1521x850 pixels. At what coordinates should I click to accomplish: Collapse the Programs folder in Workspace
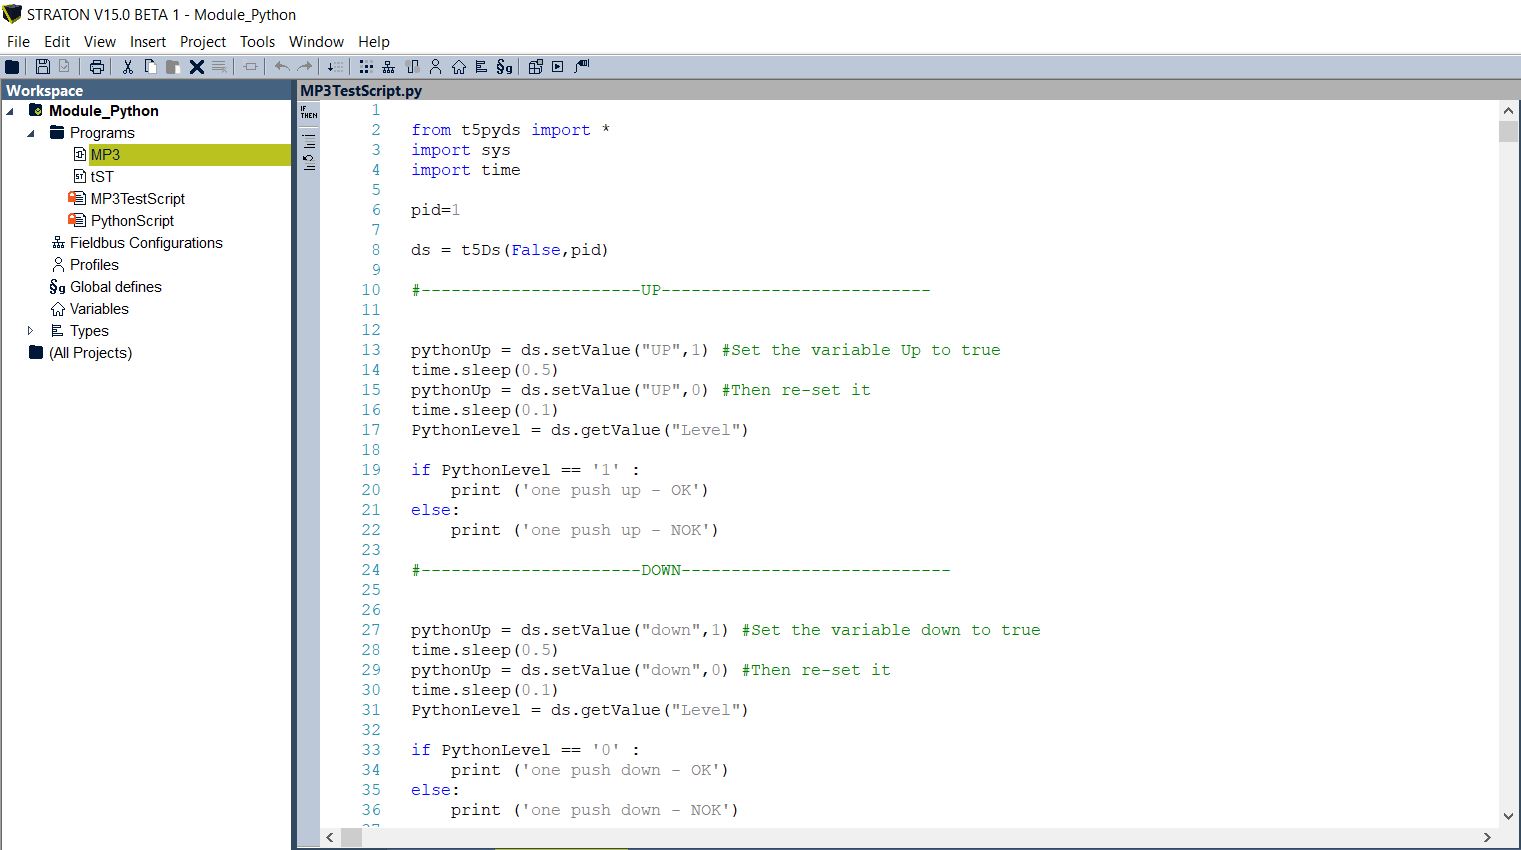pos(30,132)
